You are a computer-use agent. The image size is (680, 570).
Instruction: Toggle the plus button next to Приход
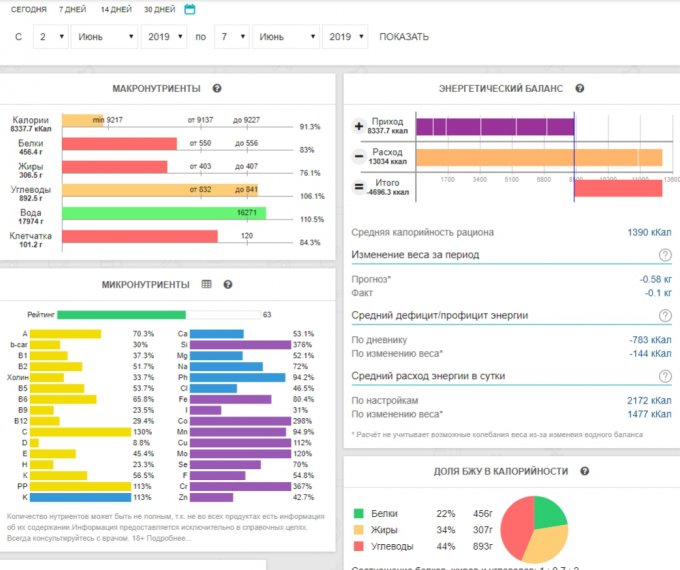coord(359,127)
